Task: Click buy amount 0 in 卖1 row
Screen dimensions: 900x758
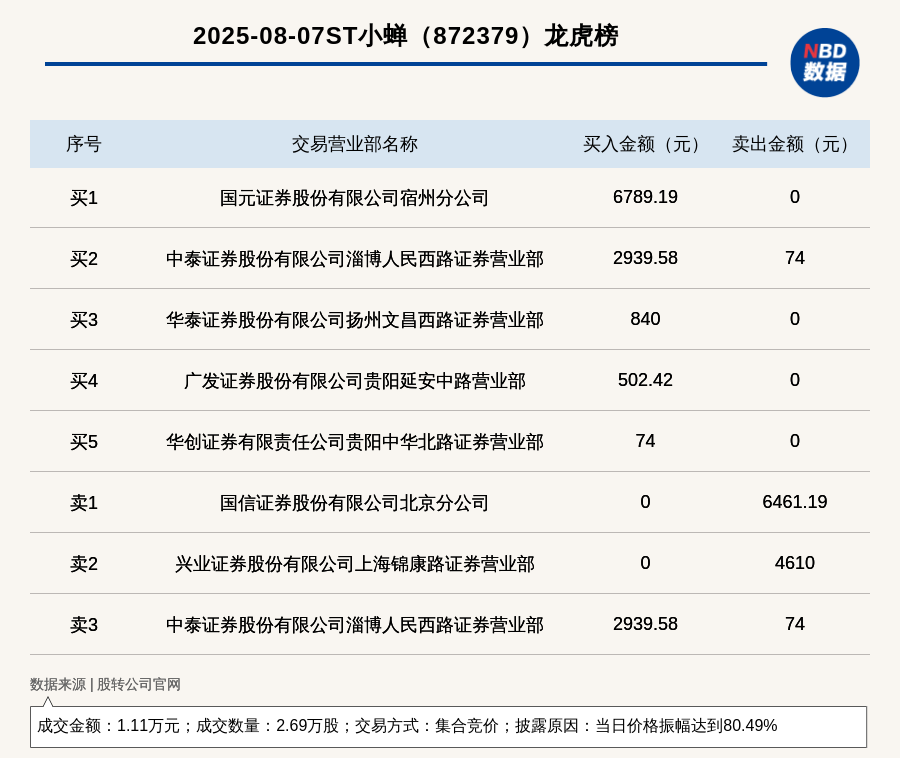Action: pos(645,502)
